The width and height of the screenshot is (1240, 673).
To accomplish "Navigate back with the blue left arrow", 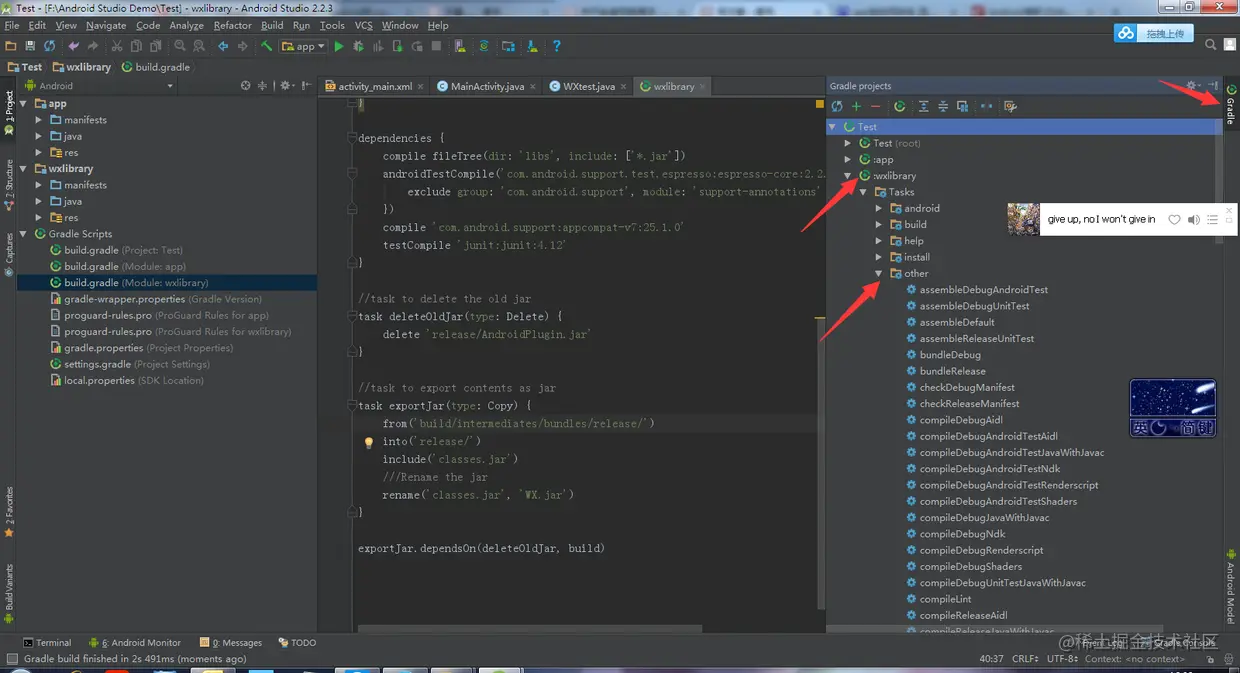I will click(224, 46).
